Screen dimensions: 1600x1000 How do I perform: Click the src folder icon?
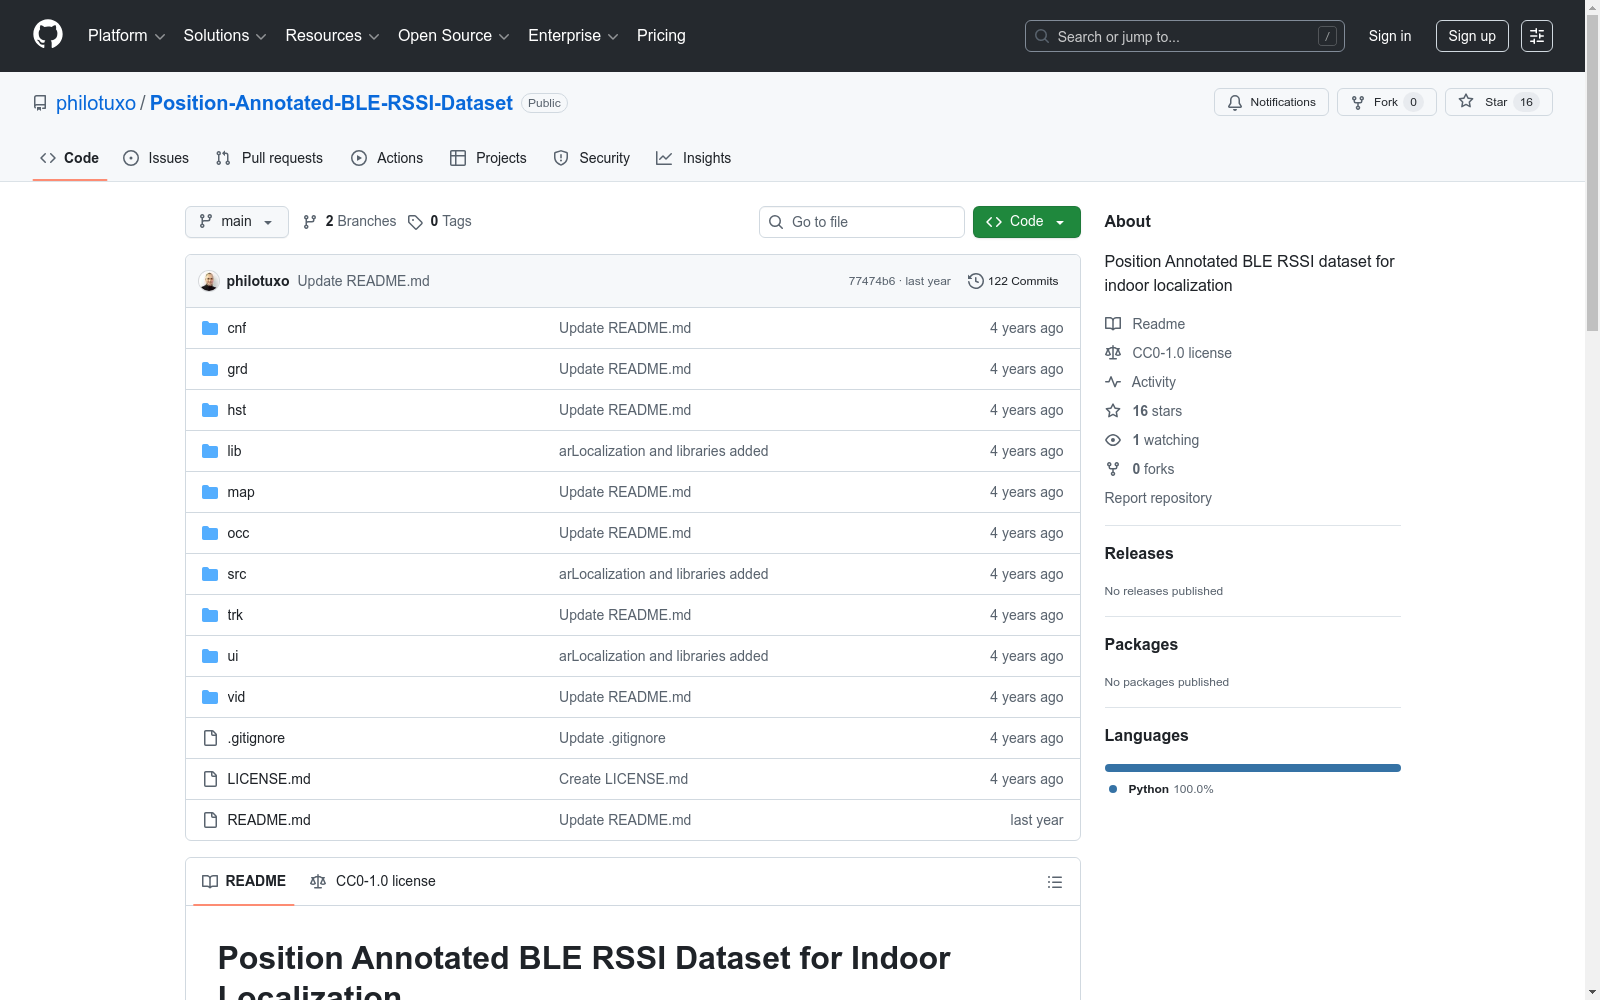coord(210,574)
